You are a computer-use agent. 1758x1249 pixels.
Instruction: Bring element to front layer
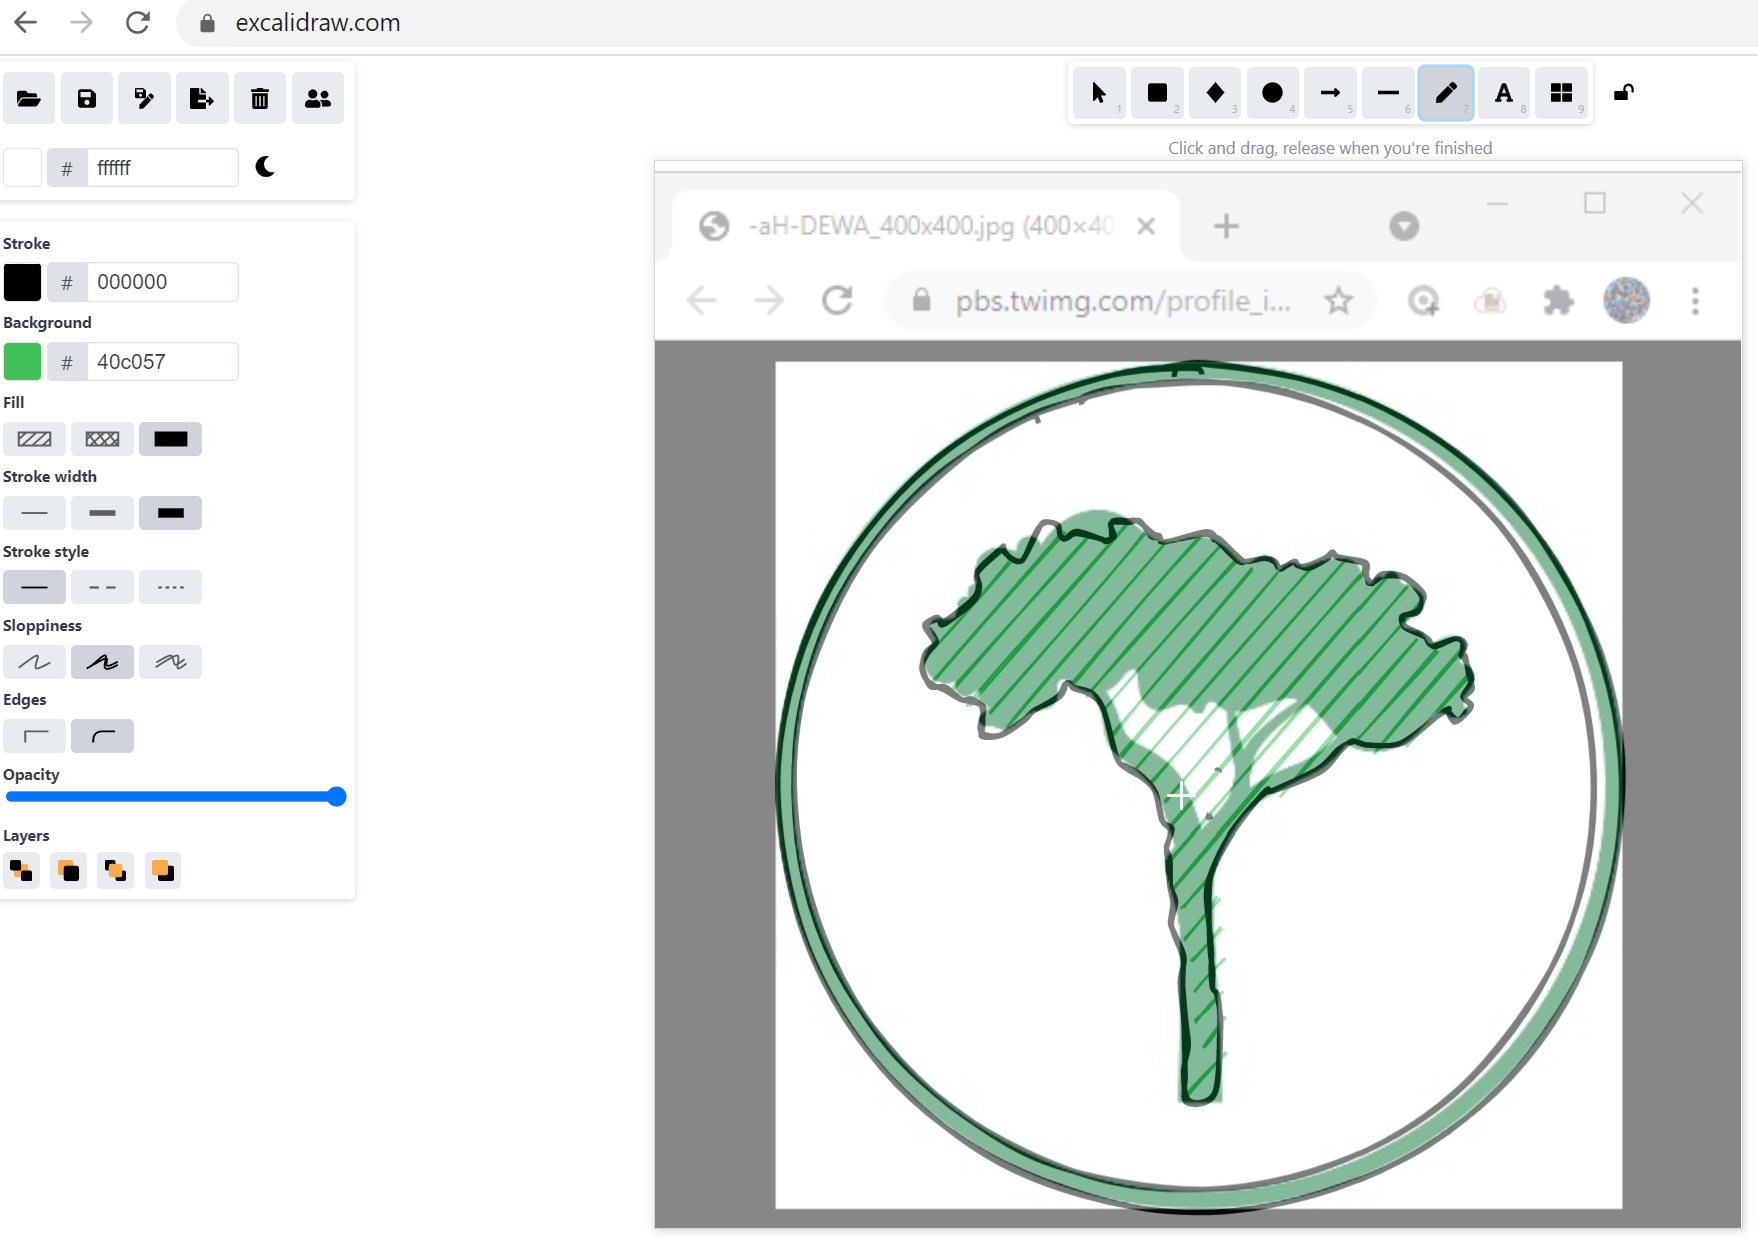[x=163, y=870]
